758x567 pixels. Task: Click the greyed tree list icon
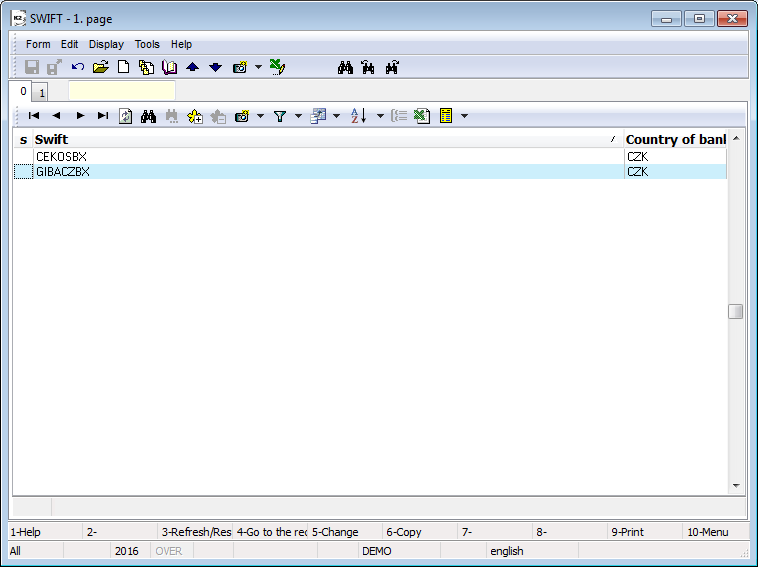[x=399, y=116]
